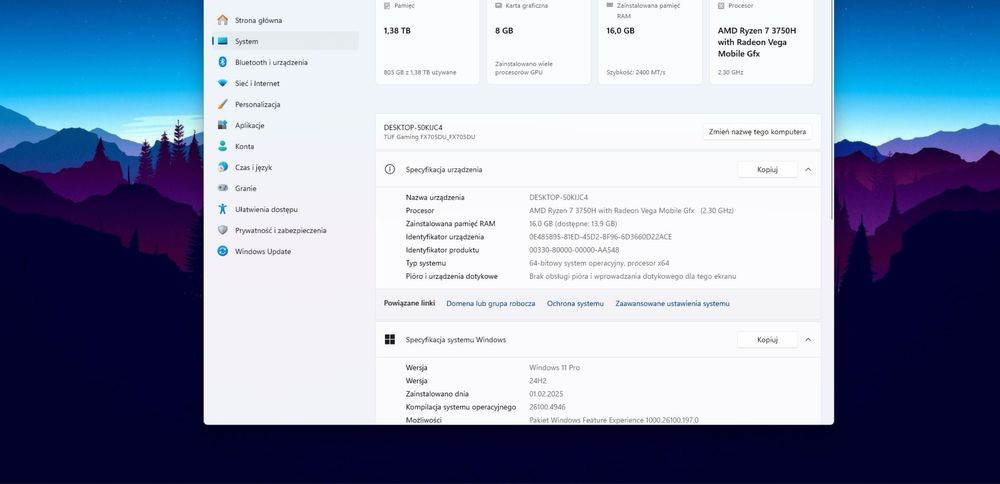Viewport: 1000px width, 484px height.
Task: Click the Pakiet Windows Feature Experience value
Action: [614, 420]
